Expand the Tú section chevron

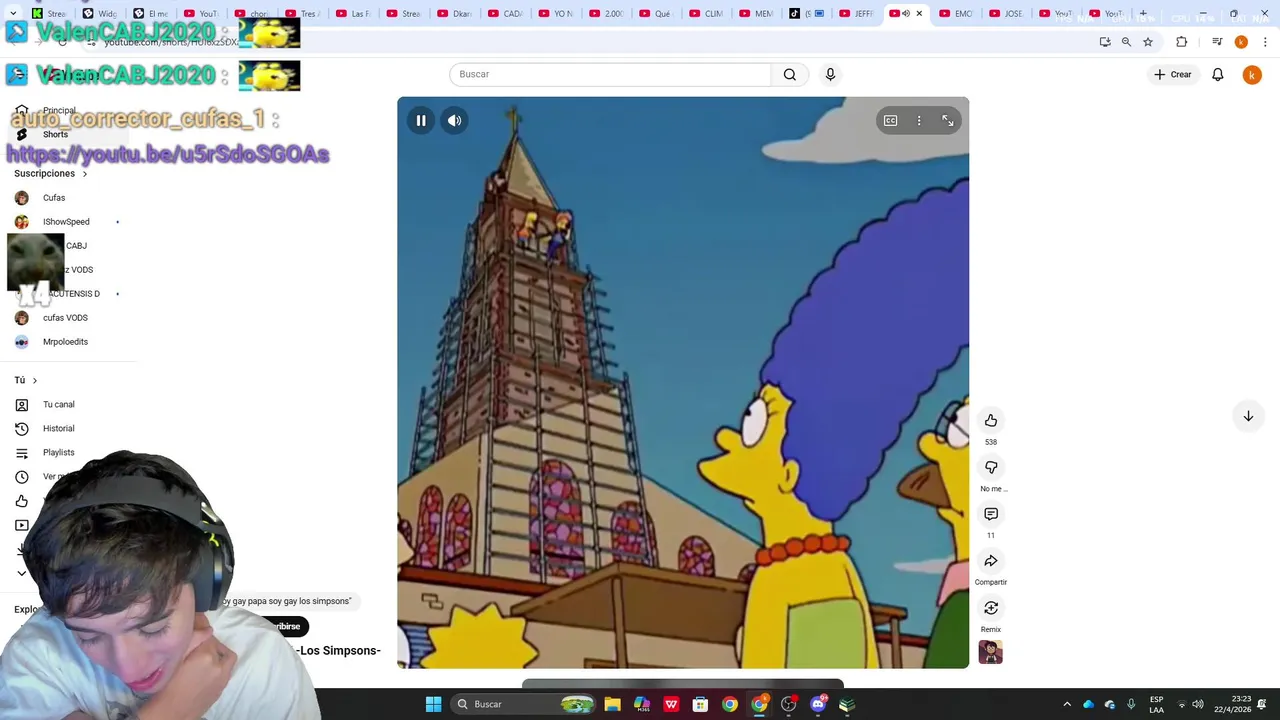pyautogui.click(x=34, y=380)
